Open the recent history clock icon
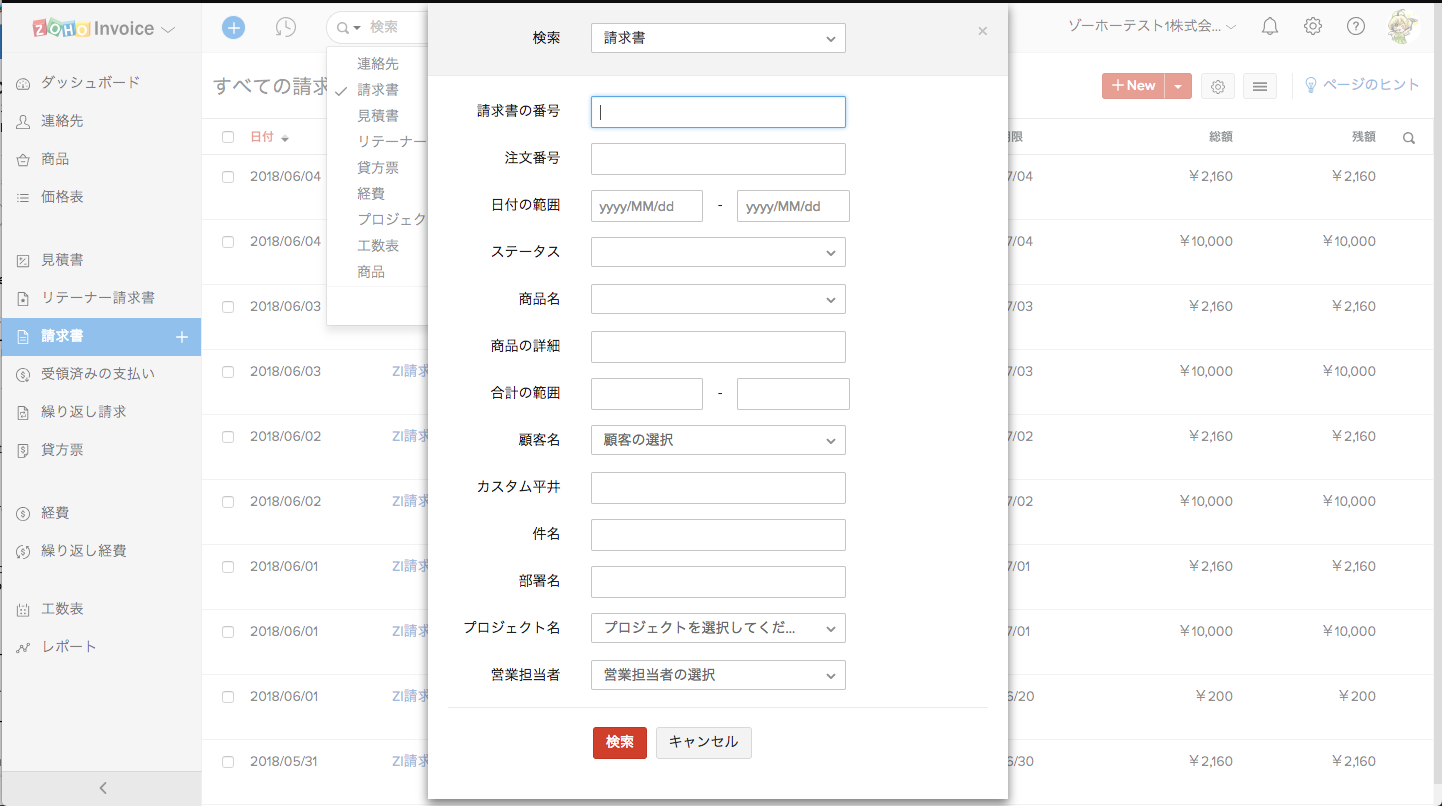This screenshot has height=806, width=1442. [286, 28]
